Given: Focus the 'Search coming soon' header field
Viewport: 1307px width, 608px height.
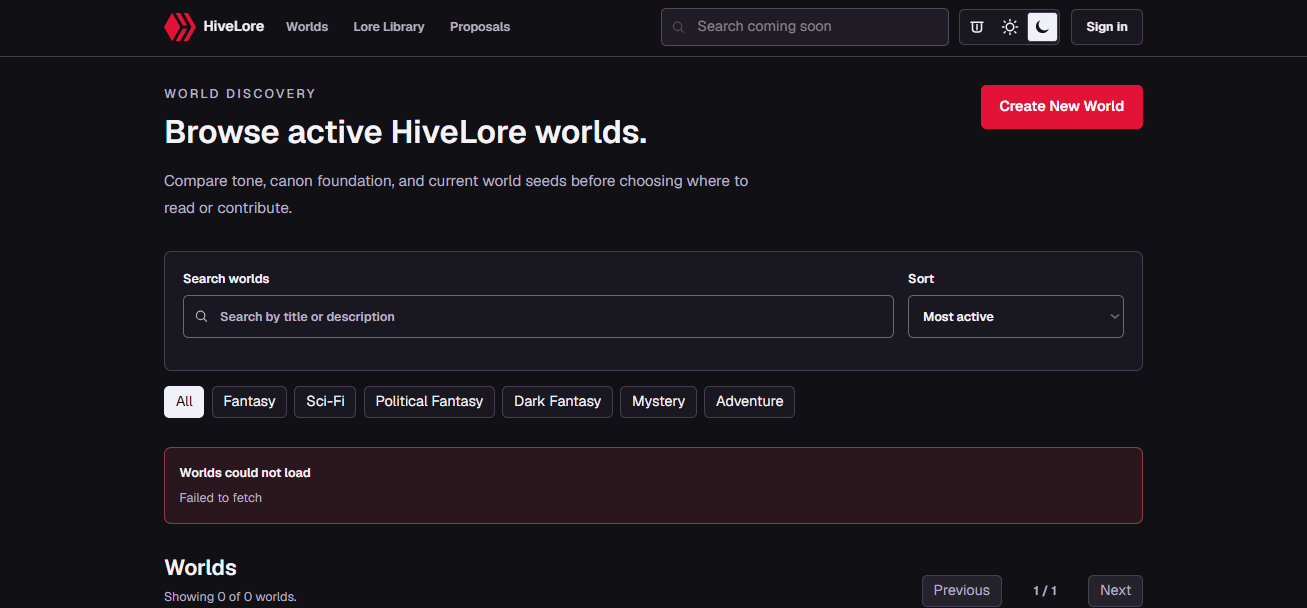Looking at the screenshot, I should [805, 27].
